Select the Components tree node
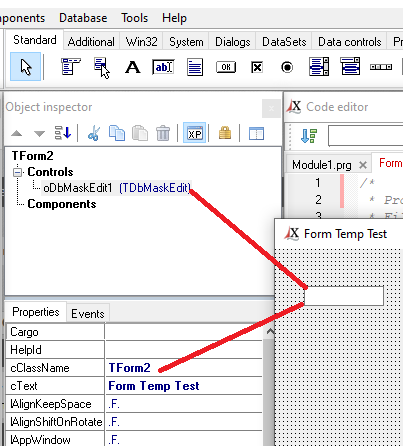403x446 pixels. click(x=62, y=204)
